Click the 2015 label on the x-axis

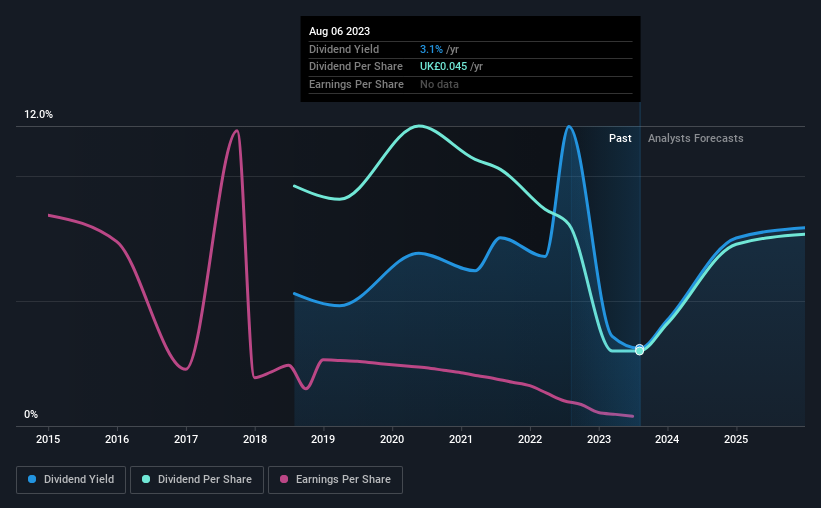tap(48, 439)
